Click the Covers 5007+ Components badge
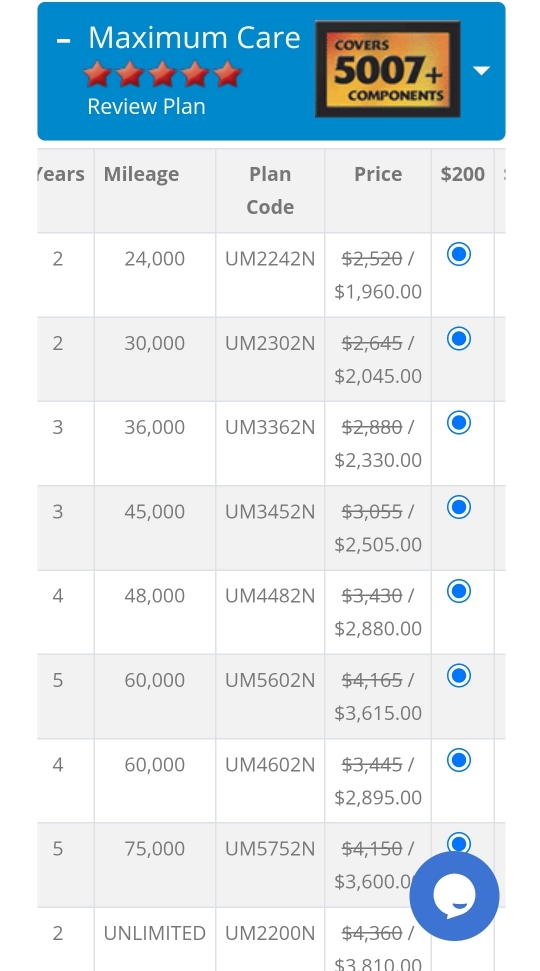The height and width of the screenshot is (971, 540). (388, 69)
